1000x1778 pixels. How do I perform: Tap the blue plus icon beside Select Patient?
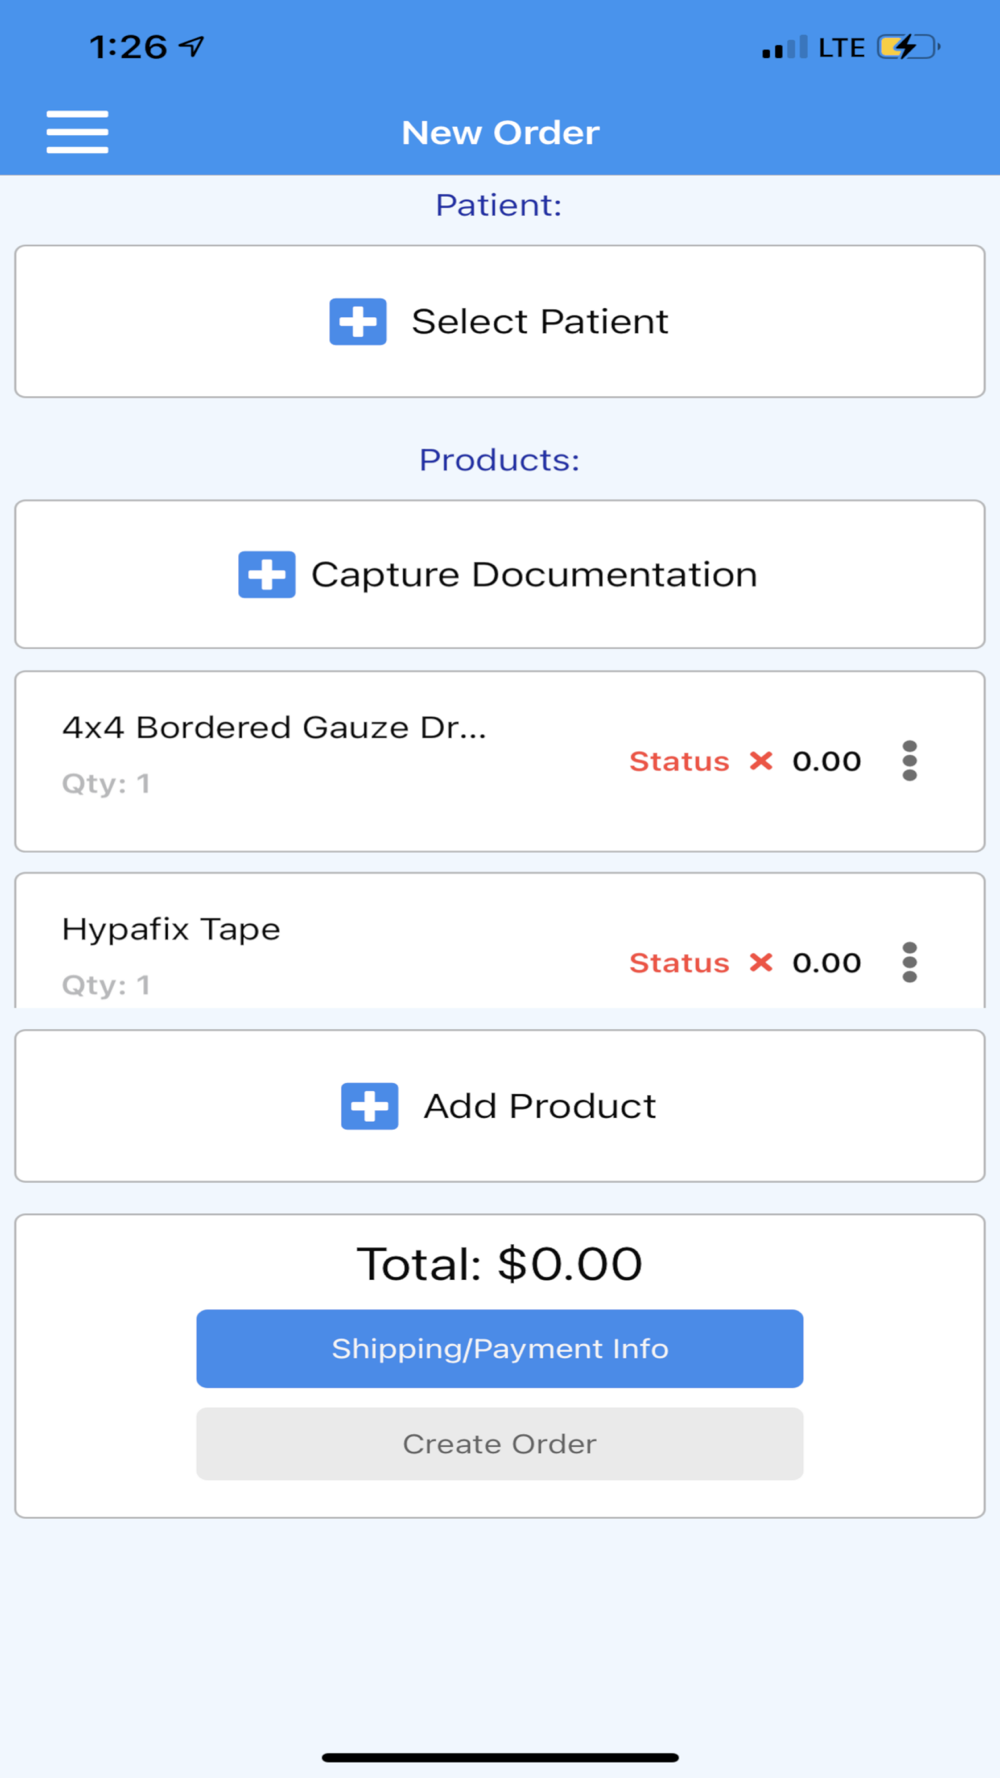358,322
